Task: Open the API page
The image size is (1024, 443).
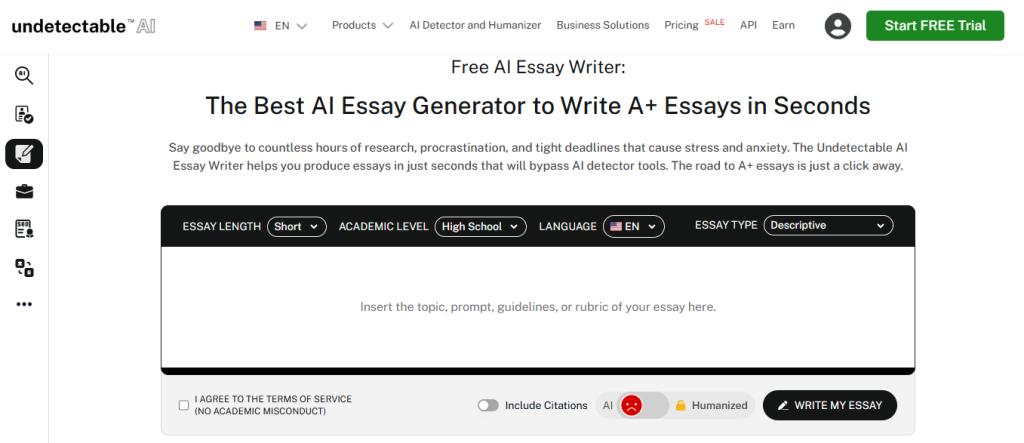Action: (748, 25)
